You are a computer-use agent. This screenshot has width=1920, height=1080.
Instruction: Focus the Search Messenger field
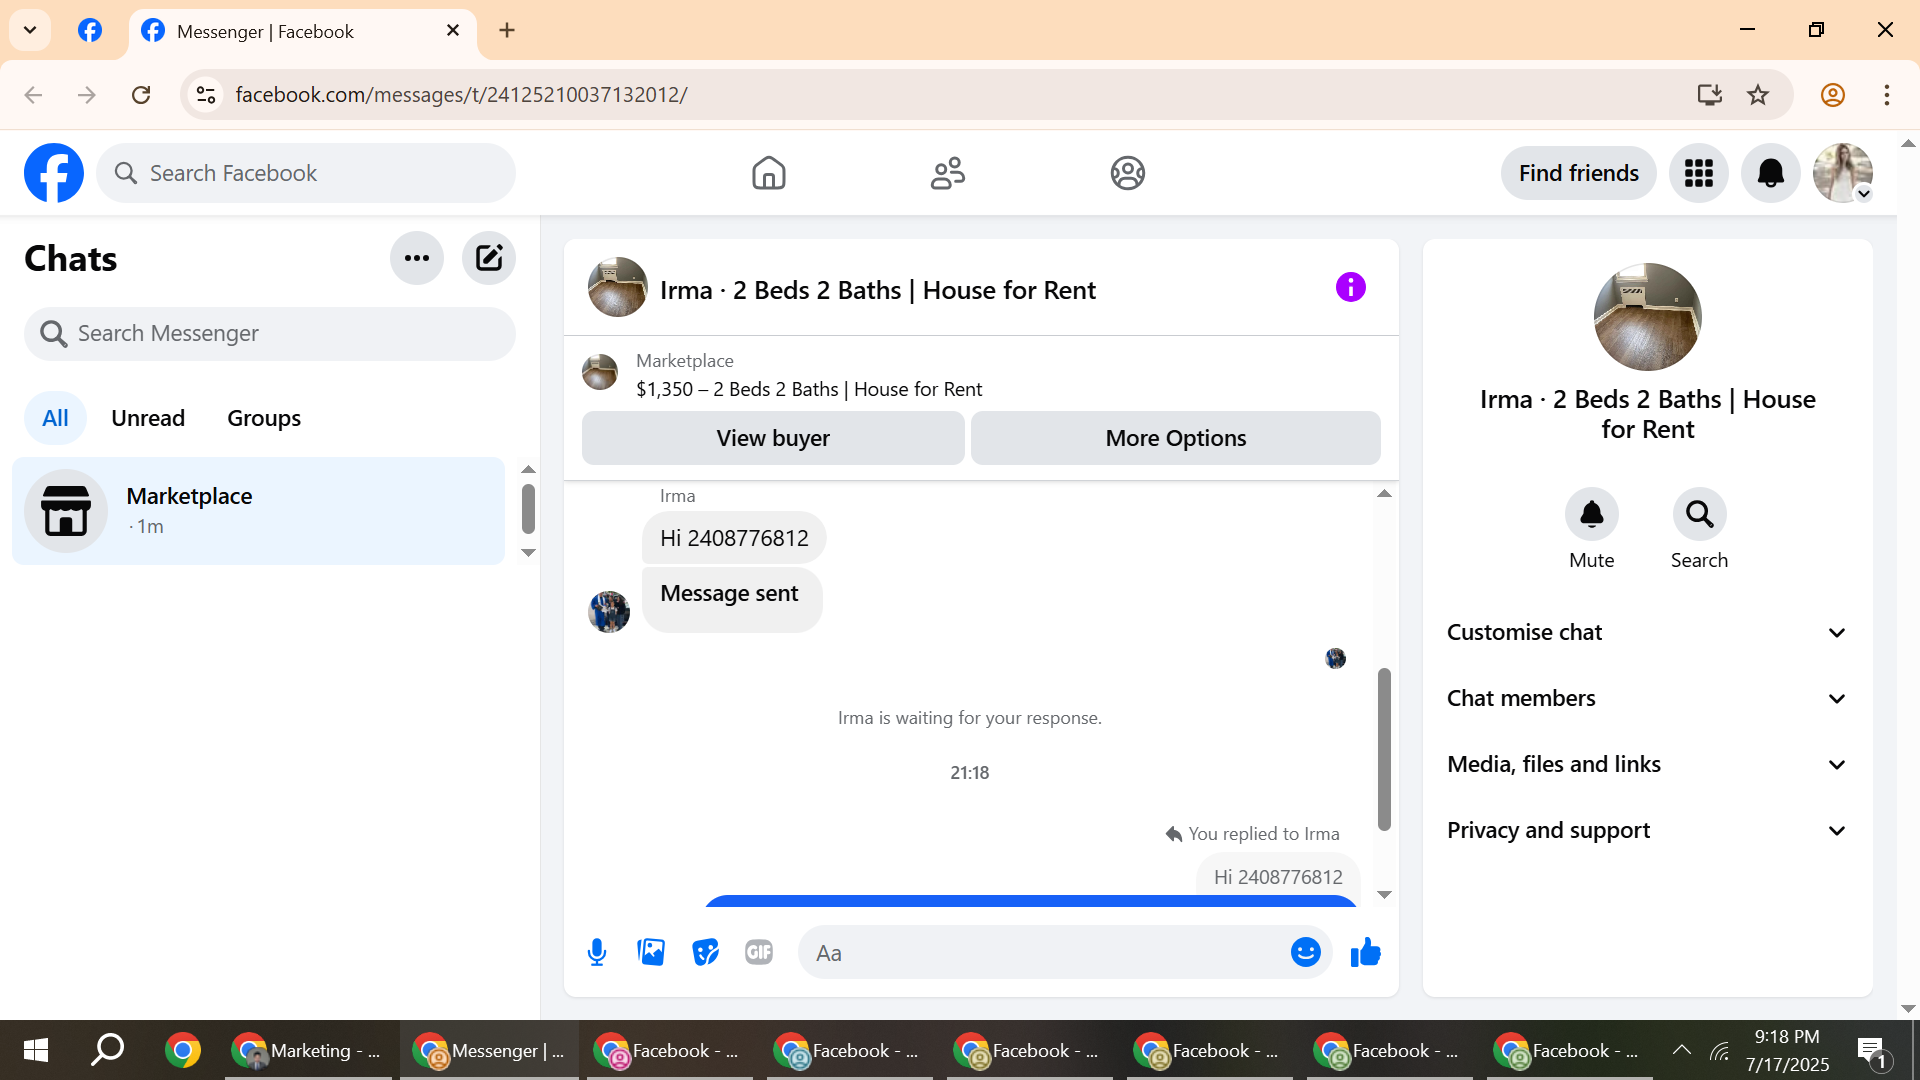[x=270, y=334]
